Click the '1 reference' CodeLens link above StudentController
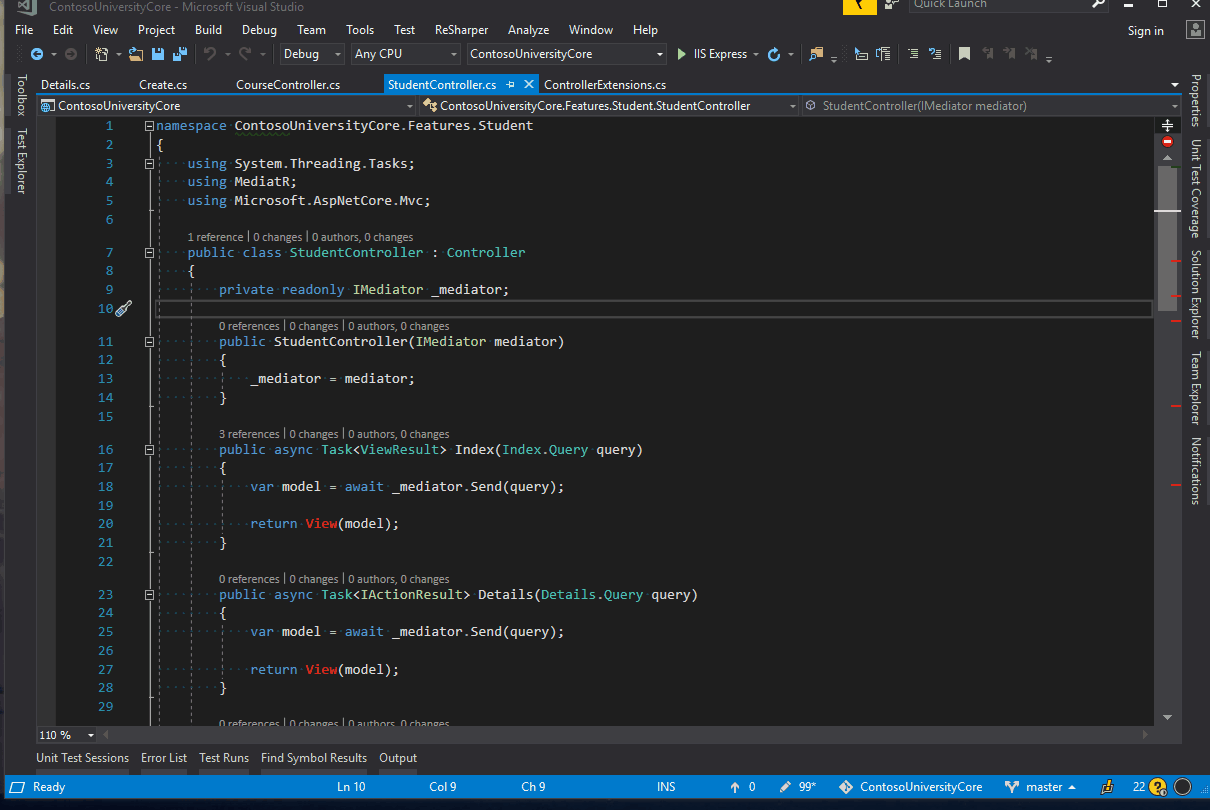This screenshot has width=1210, height=810. point(215,237)
